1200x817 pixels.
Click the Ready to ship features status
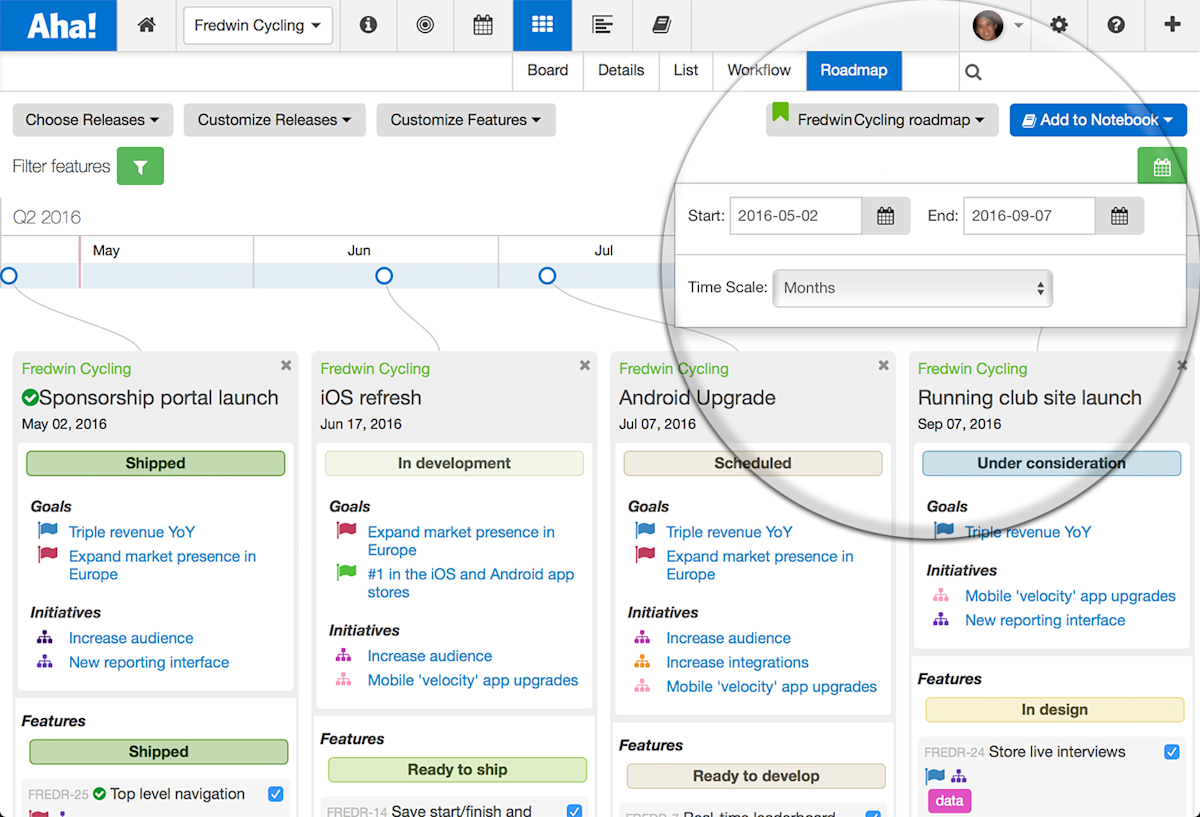pyautogui.click(x=457, y=770)
